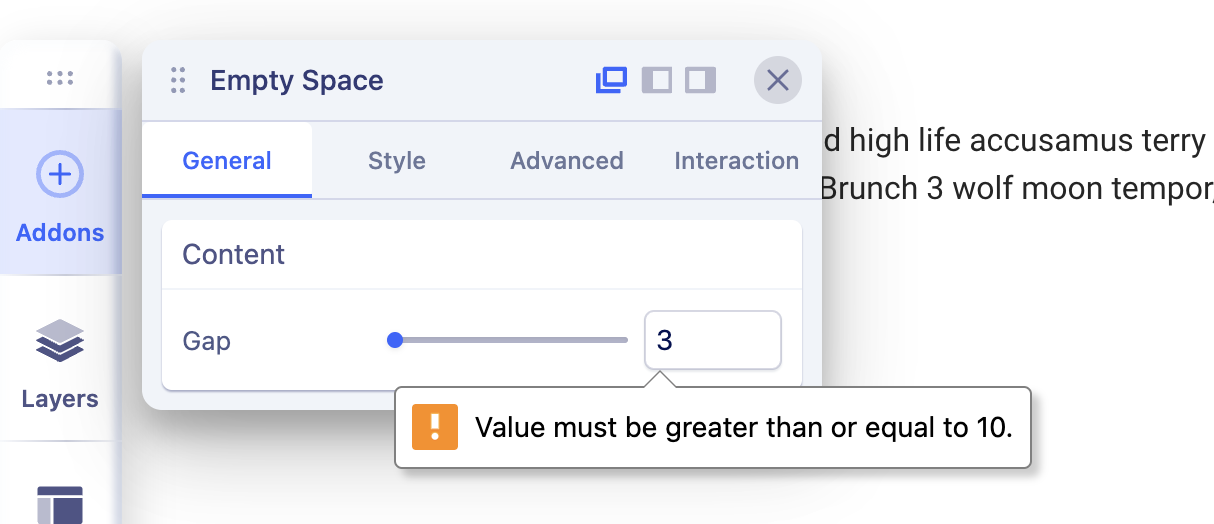The image size is (1214, 524).
Task: Click the Gap slider handle
Action: point(395,340)
